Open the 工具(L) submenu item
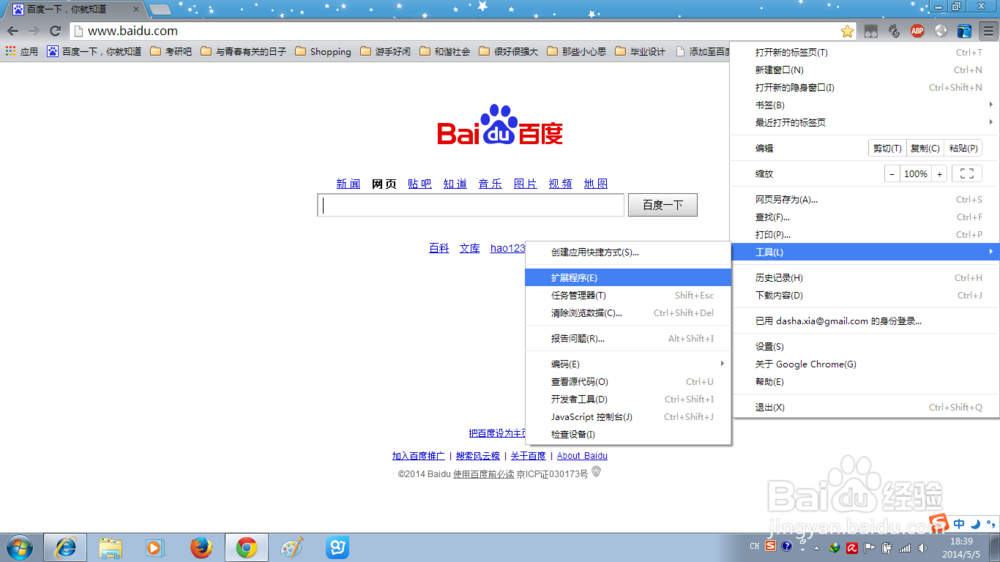Screen dimensions: 1000x562 (865, 252)
